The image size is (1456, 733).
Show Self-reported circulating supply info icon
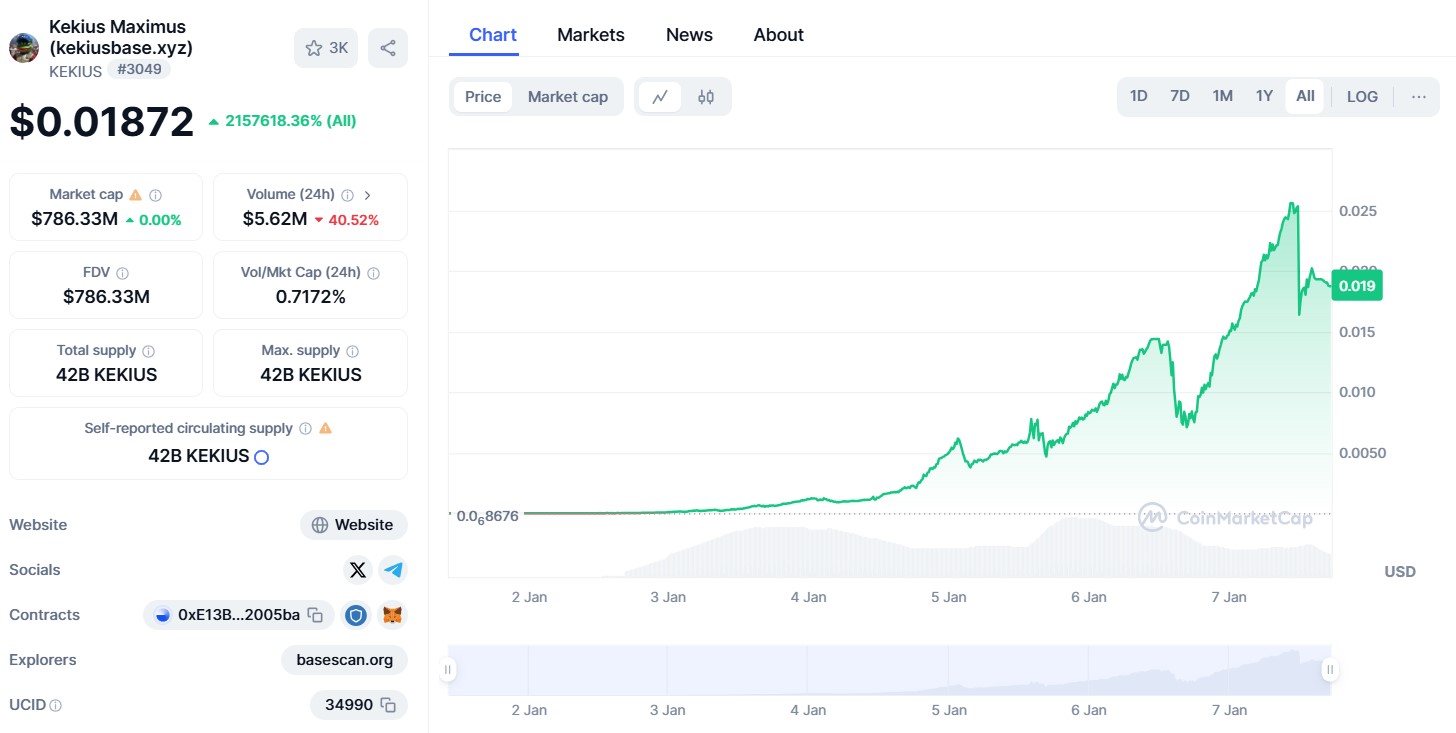click(x=305, y=428)
